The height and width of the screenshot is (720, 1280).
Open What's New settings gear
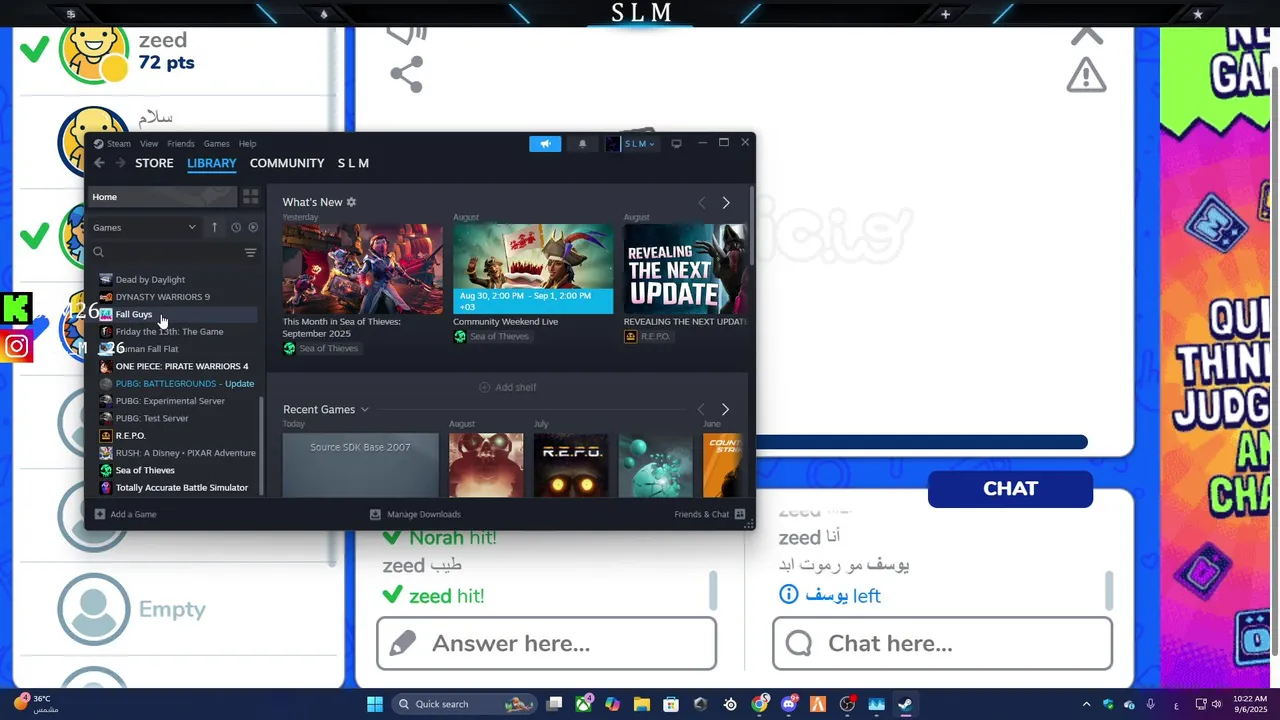tap(351, 202)
